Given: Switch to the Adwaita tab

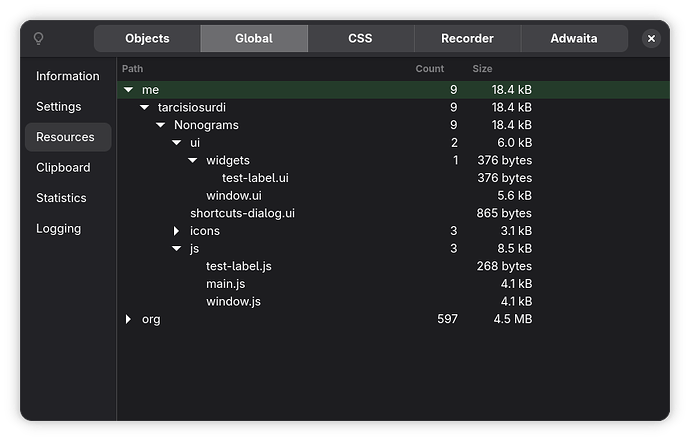Looking at the screenshot, I should (x=575, y=39).
